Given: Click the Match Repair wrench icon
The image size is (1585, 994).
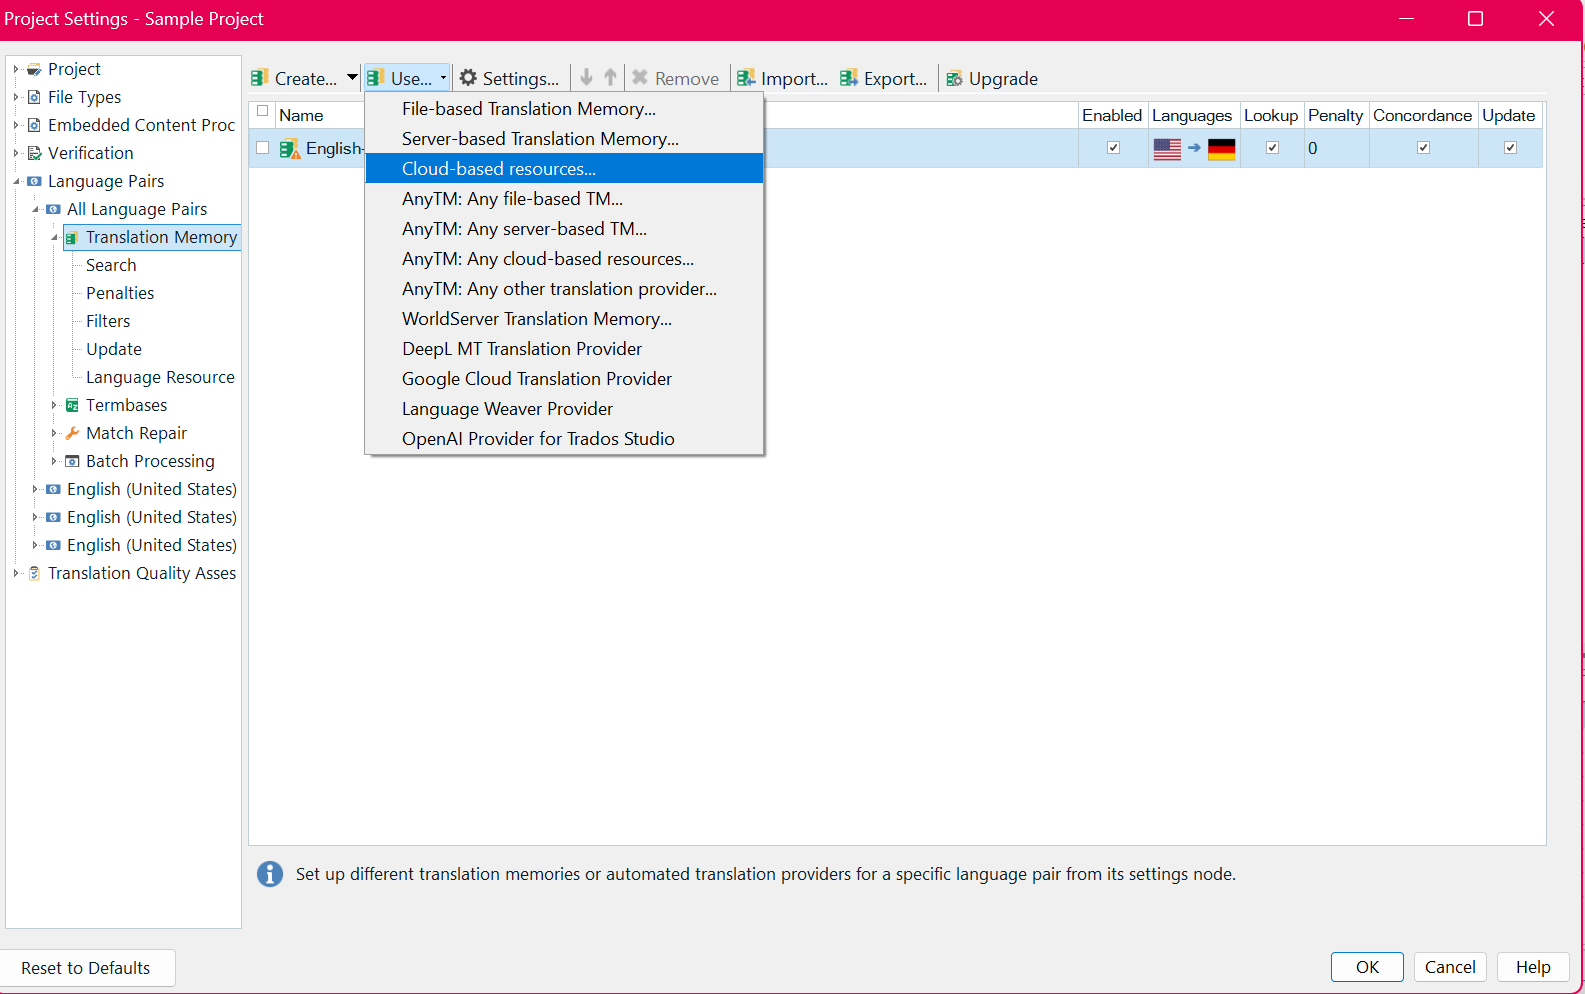Looking at the screenshot, I should [x=72, y=433].
